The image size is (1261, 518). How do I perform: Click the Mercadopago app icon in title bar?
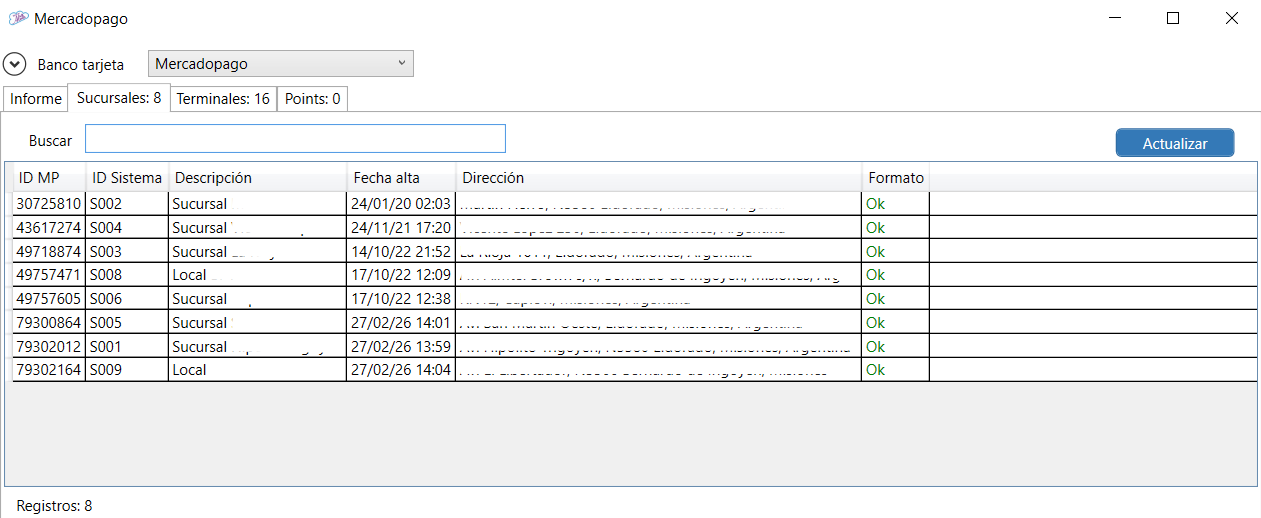[18, 18]
